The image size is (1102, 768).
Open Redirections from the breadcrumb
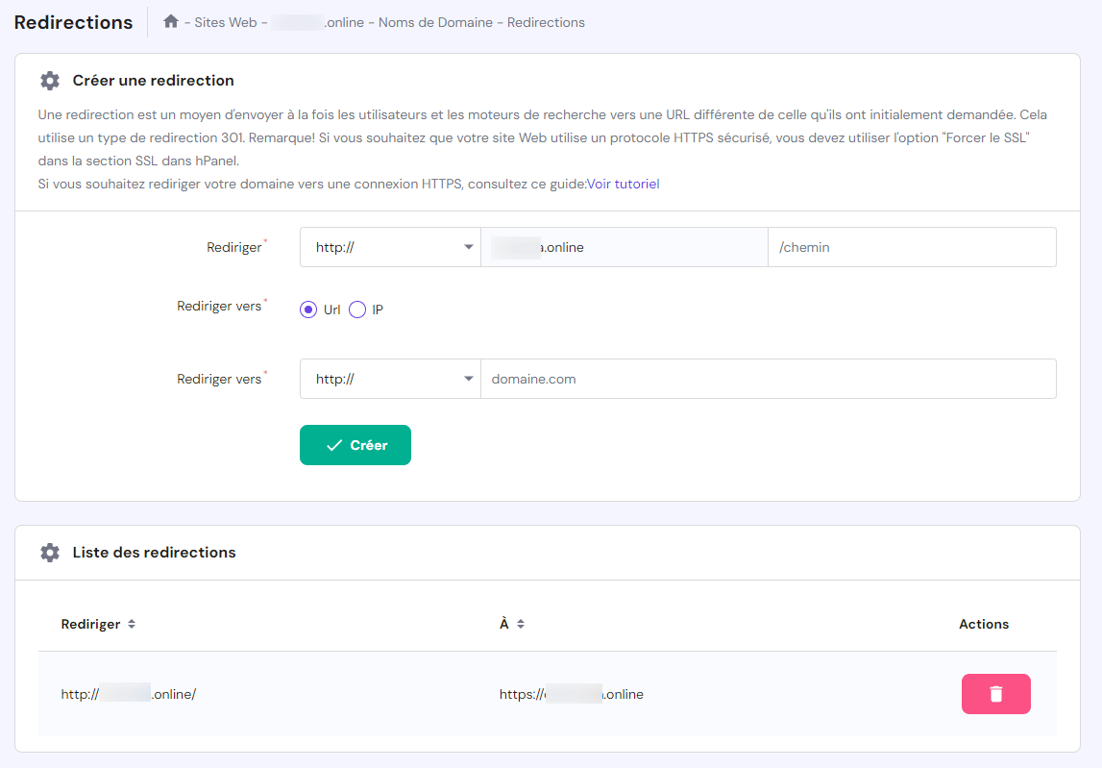click(x=545, y=22)
